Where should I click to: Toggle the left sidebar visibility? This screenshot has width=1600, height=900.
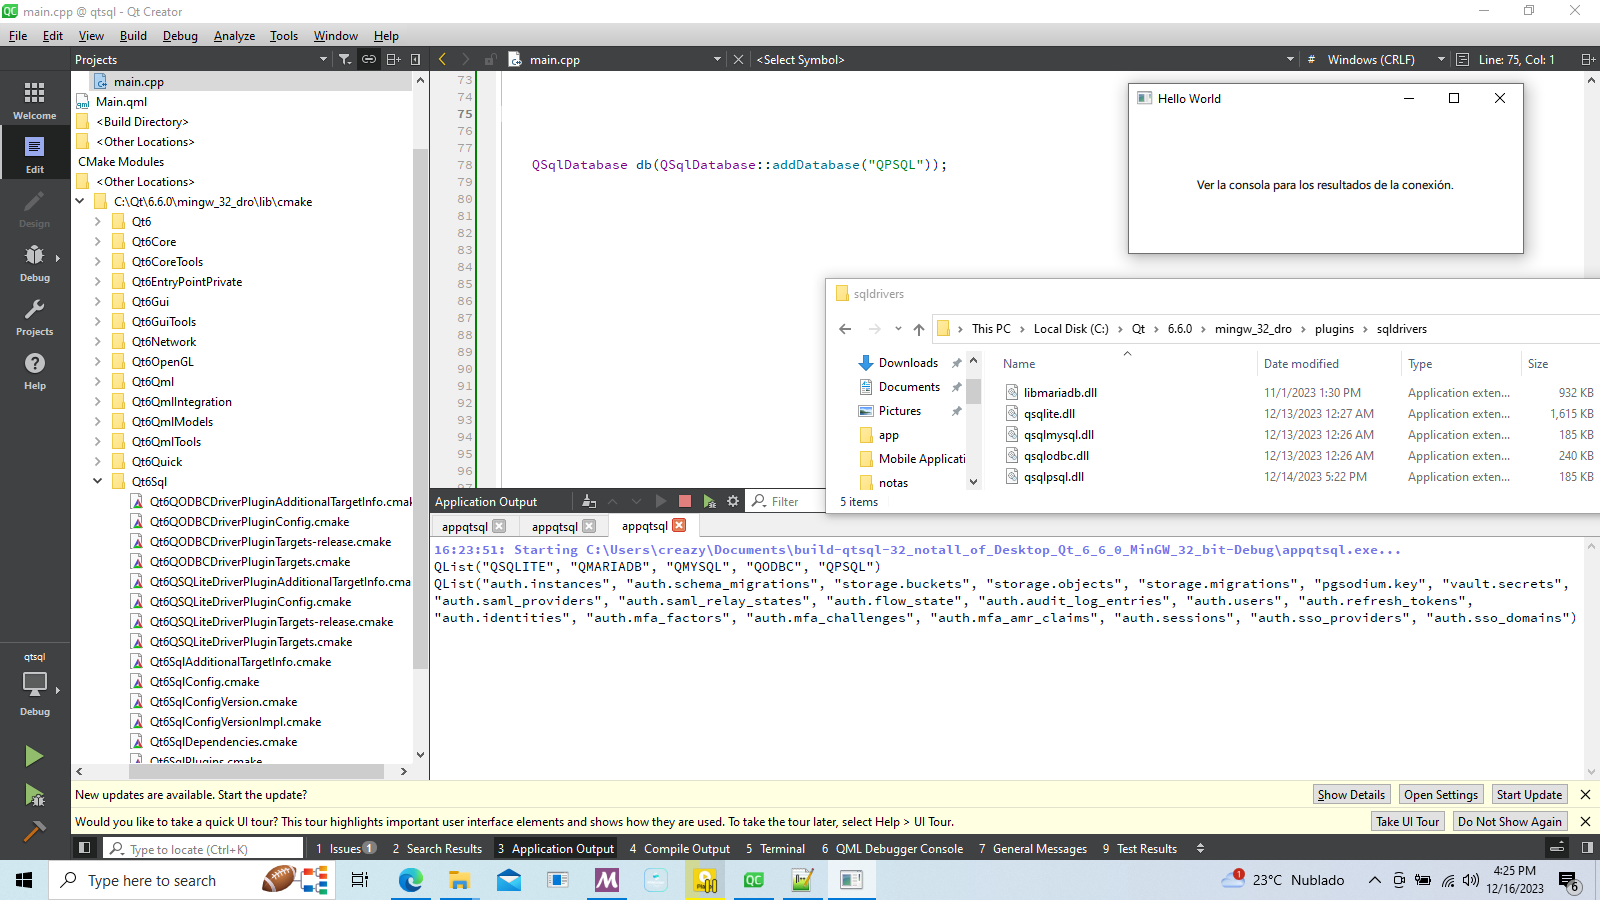[x=85, y=848]
